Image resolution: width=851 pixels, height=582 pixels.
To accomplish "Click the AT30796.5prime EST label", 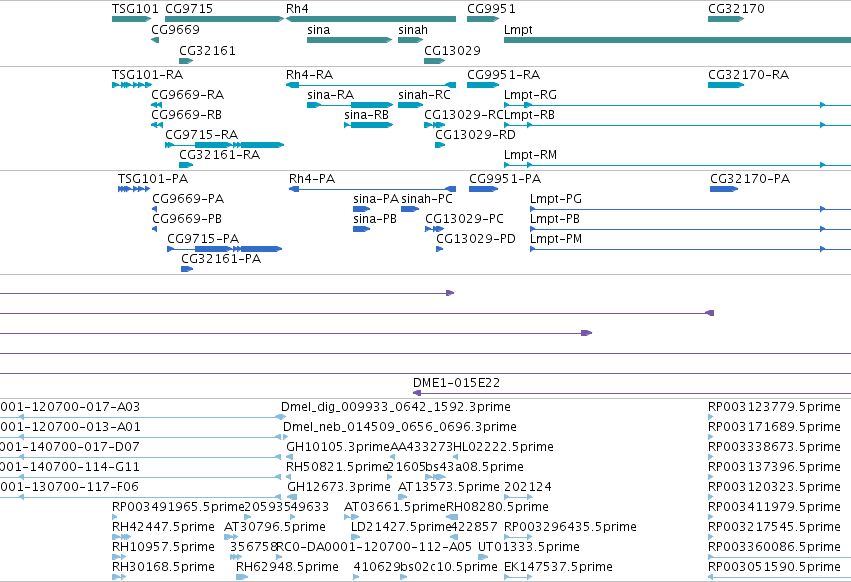I will click(275, 527).
